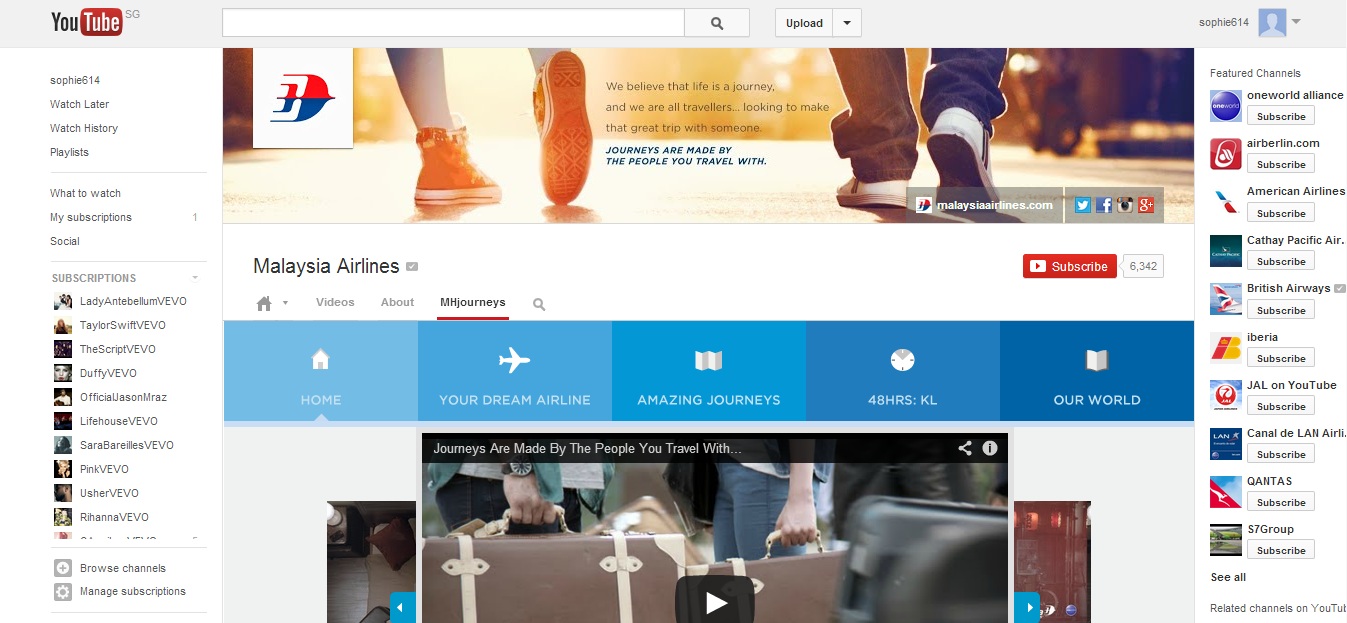Image resolution: width=1347 pixels, height=623 pixels.
Task: Click the video share icon
Action: coord(965,448)
